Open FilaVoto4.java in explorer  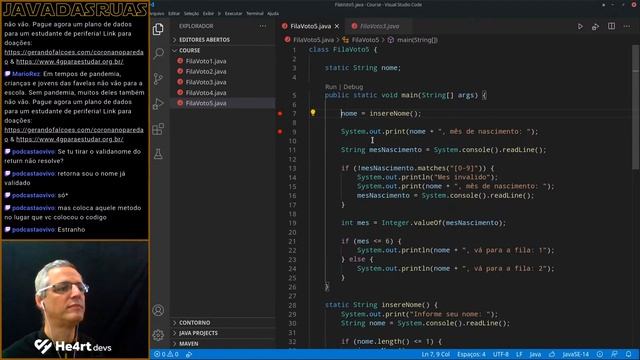point(222,93)
